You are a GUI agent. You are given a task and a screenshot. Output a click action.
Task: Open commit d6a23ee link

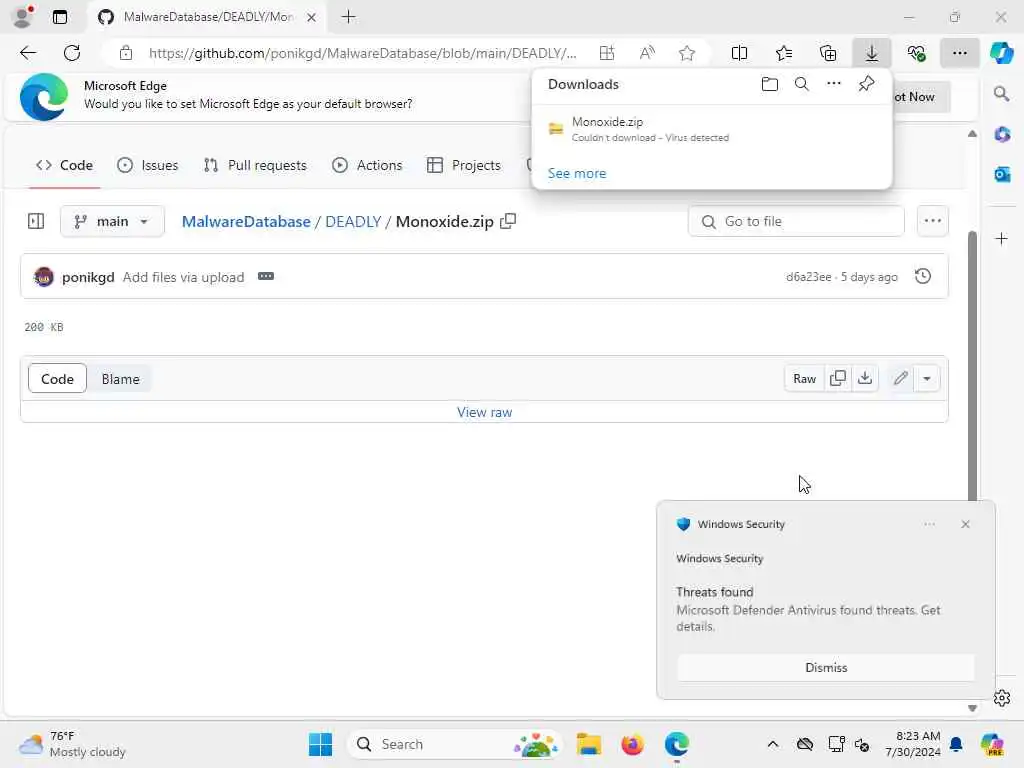tap(808, 277)
